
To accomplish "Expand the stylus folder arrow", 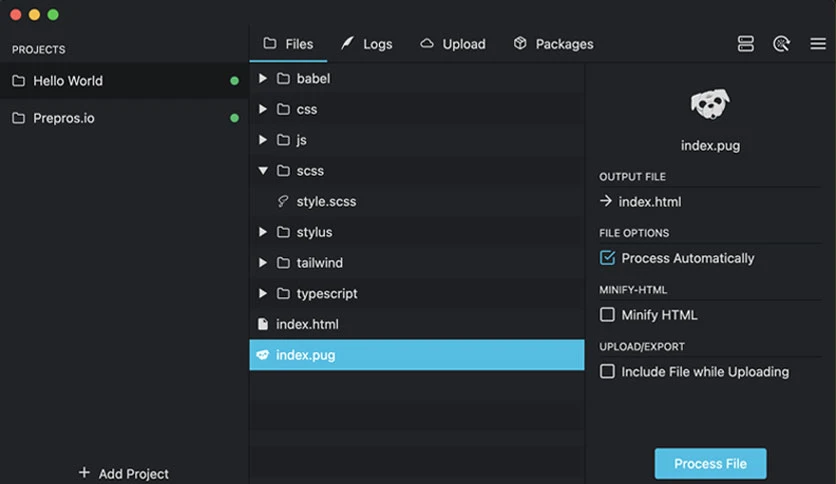I will pos(262,232).
